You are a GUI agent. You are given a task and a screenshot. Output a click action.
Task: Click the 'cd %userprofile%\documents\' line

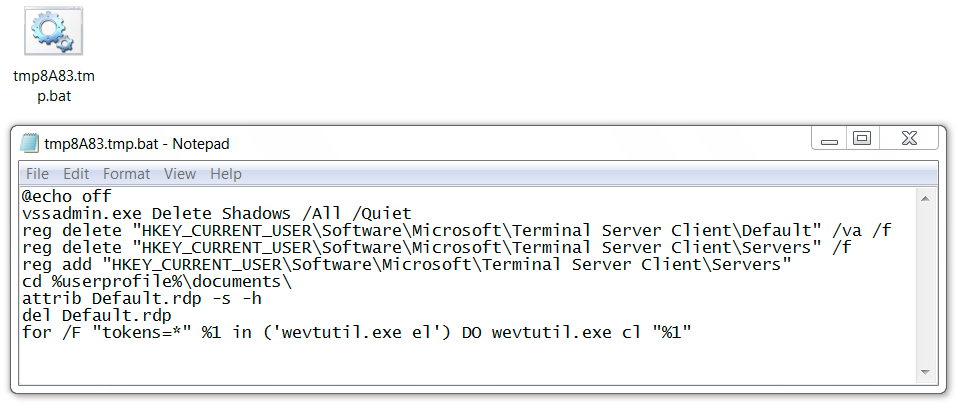click(157, 282)
